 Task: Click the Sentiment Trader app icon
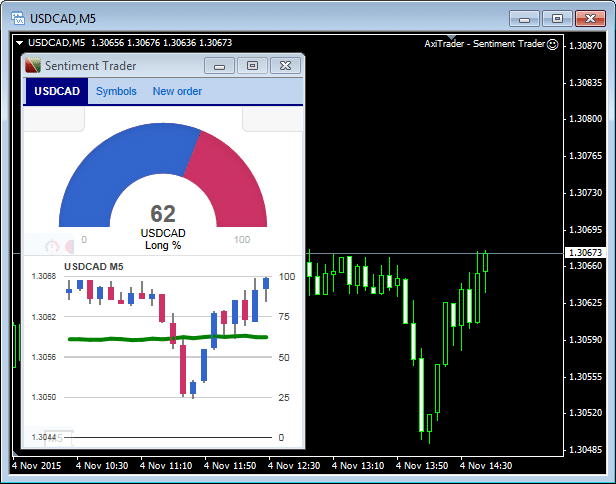(x=33, y=65)
